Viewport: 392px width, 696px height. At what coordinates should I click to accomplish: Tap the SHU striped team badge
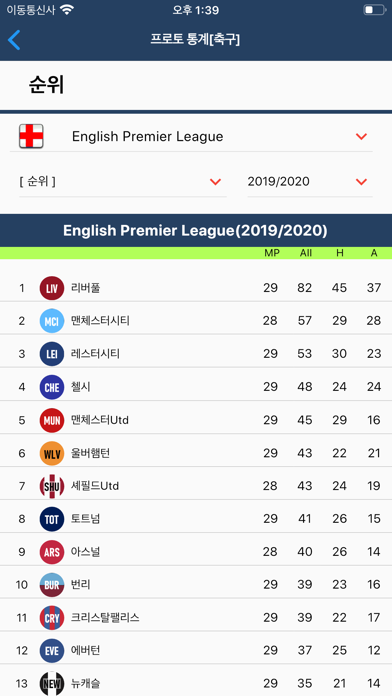51,486
